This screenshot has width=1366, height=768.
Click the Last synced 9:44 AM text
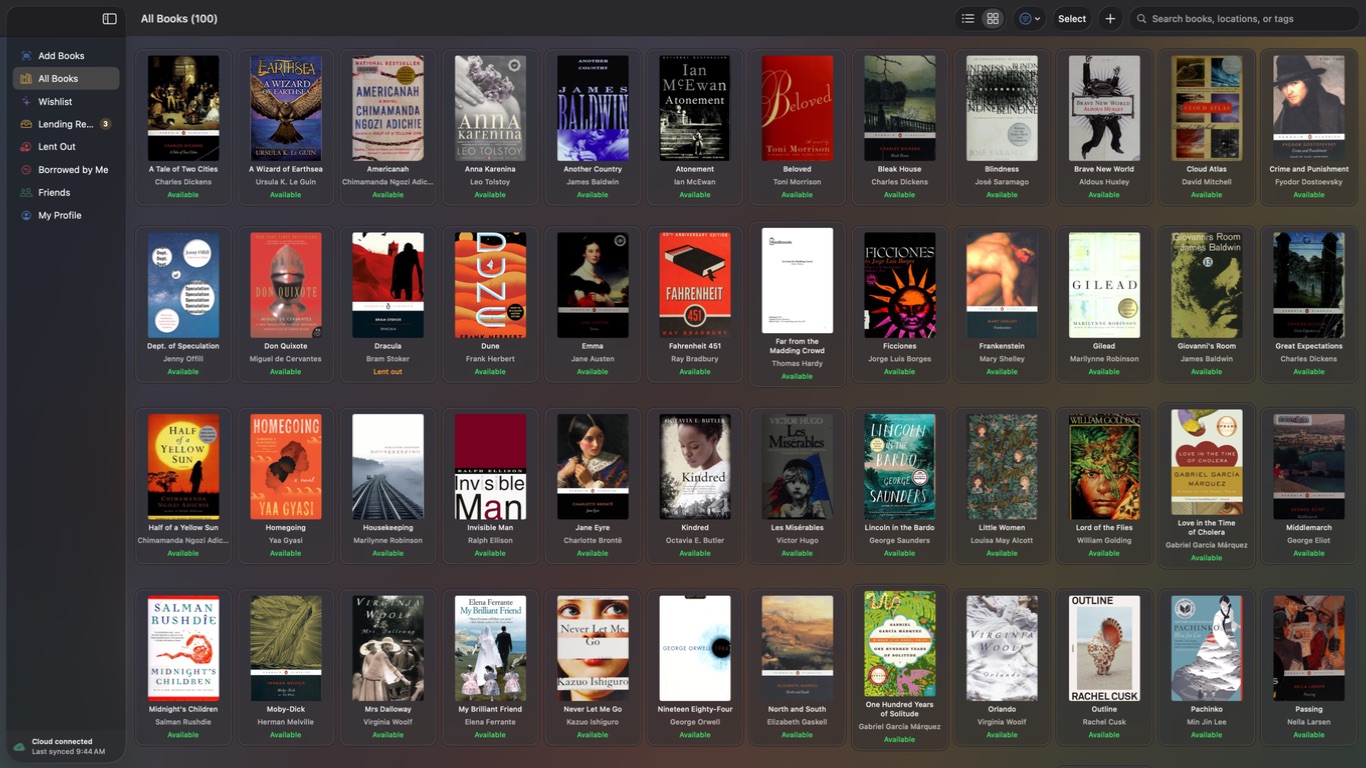(68, 752)
